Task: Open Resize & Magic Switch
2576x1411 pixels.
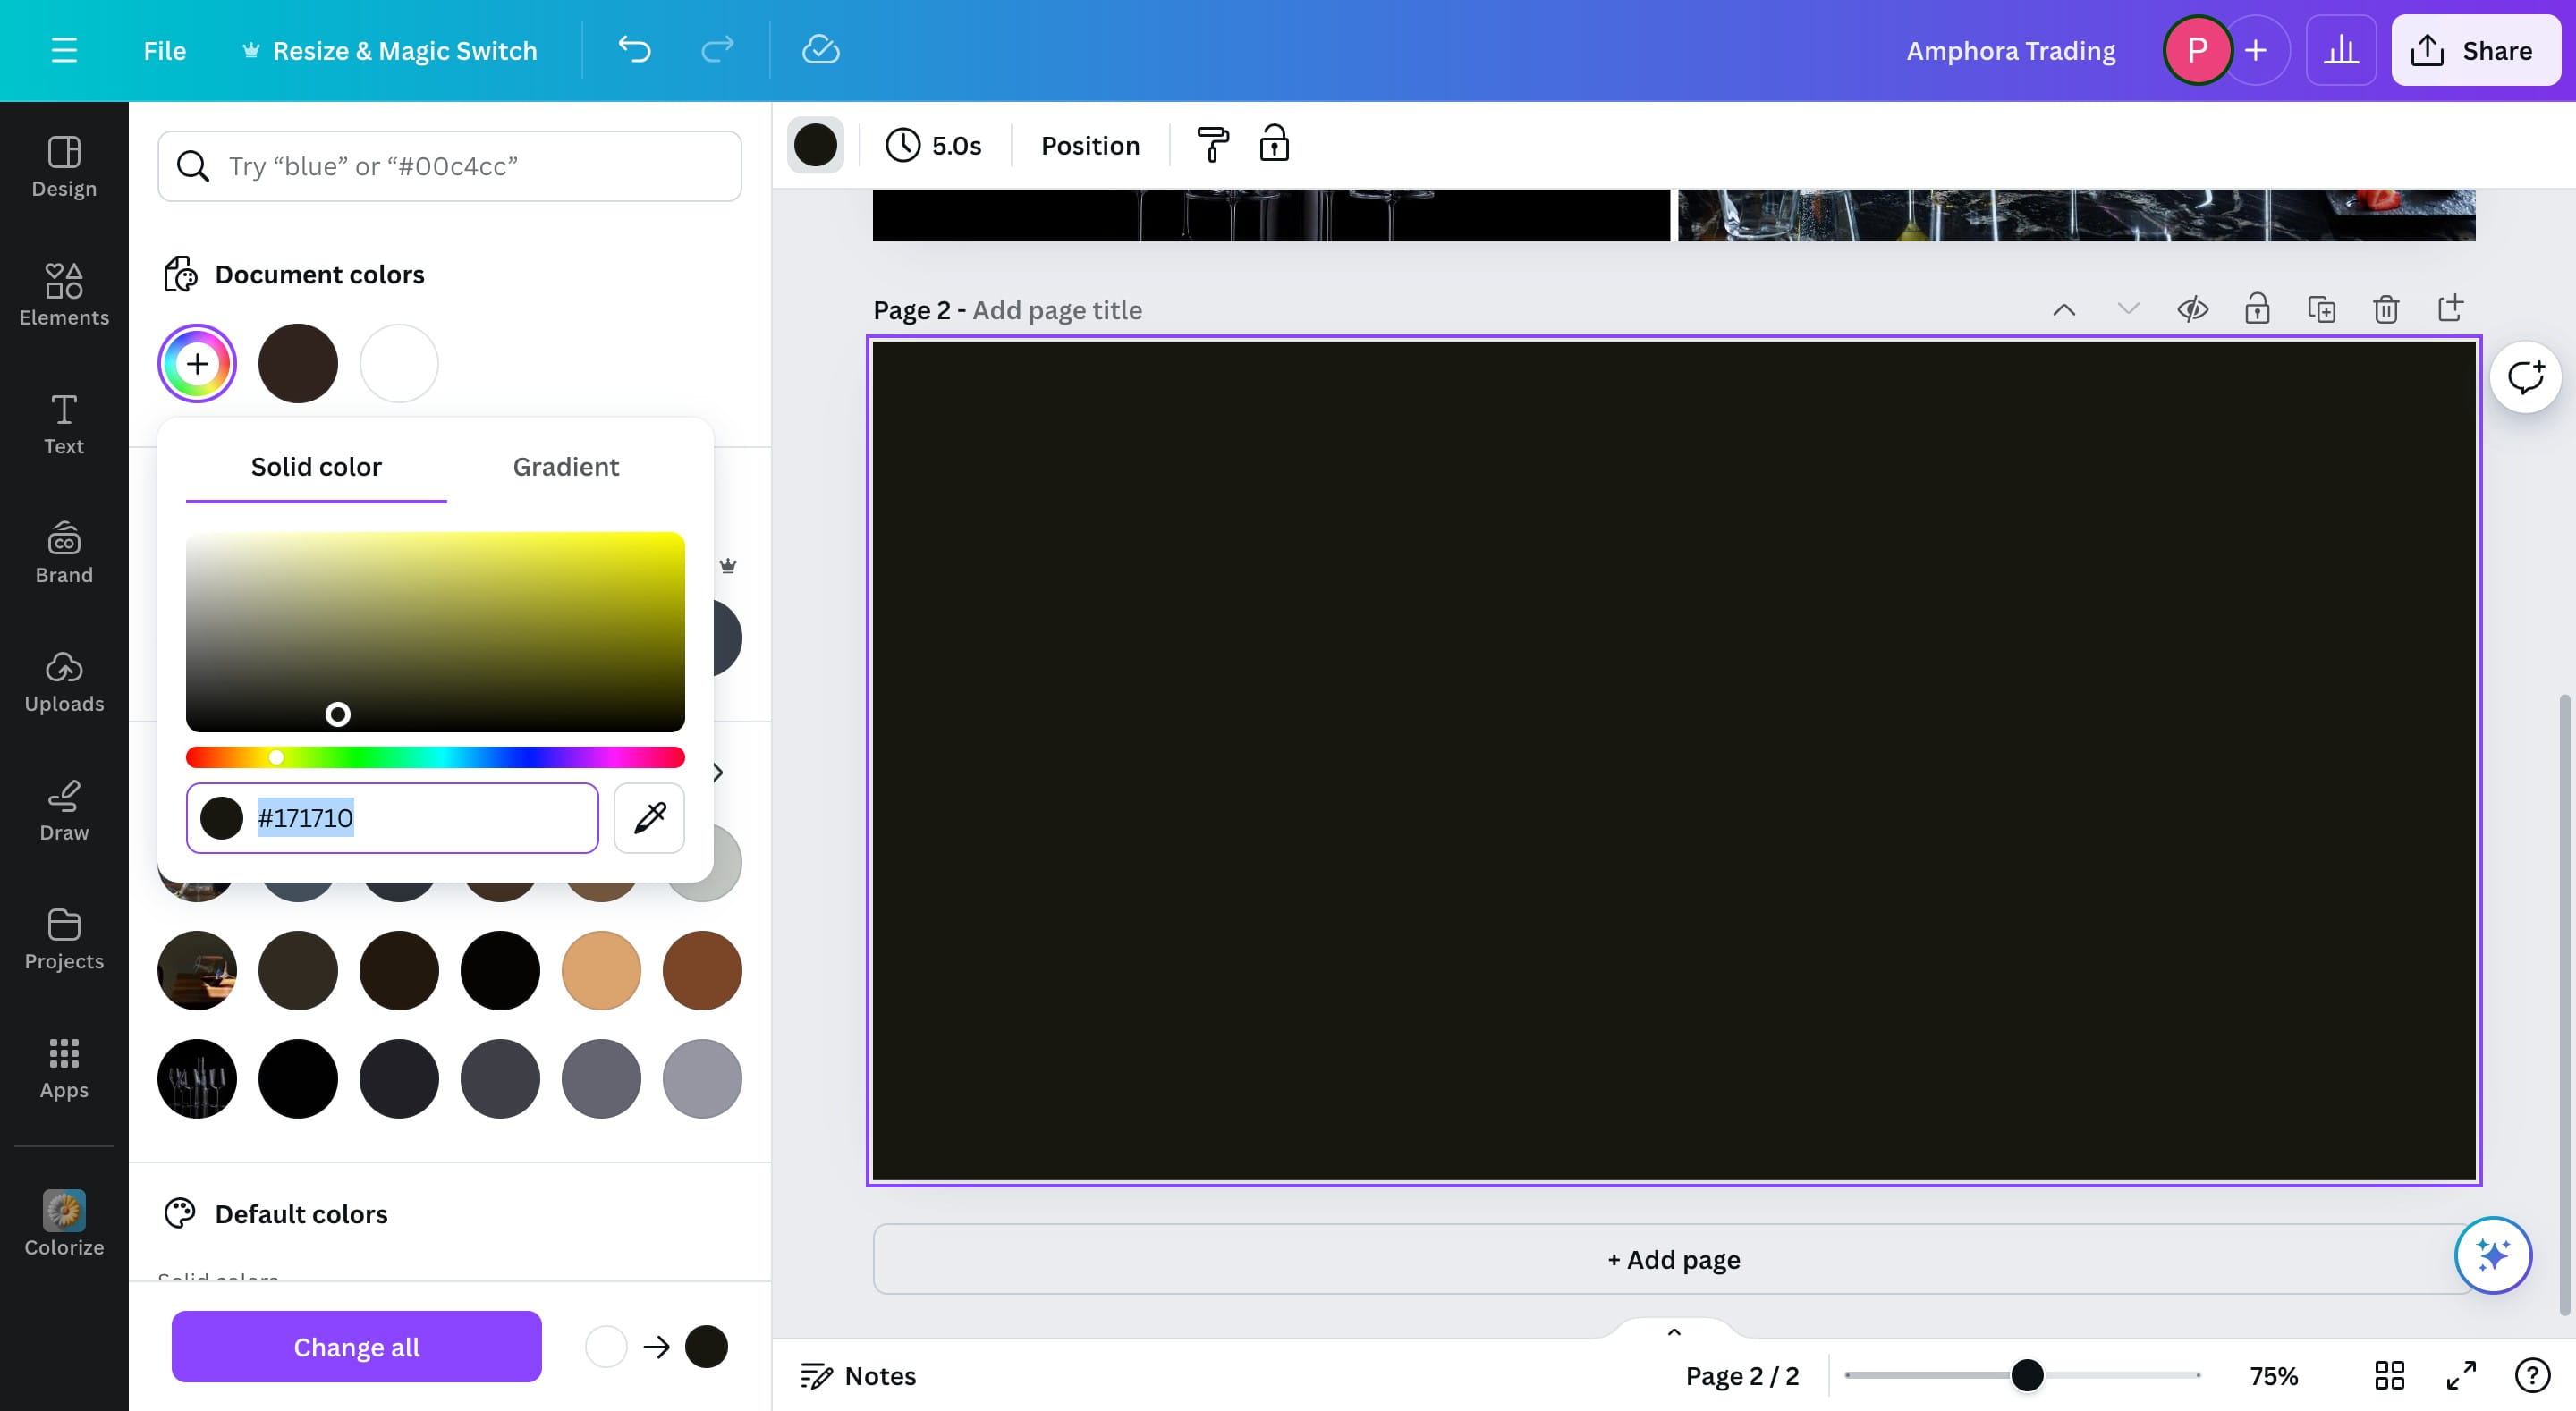Action: tap(390, 50)
